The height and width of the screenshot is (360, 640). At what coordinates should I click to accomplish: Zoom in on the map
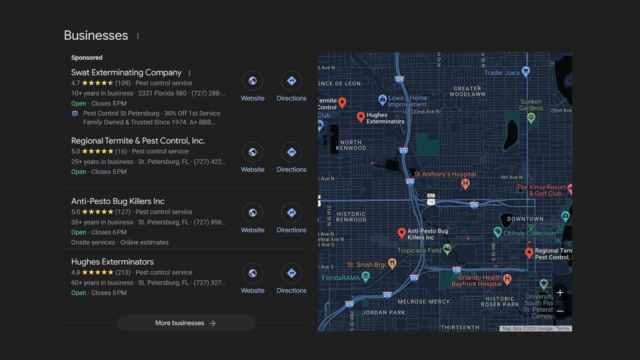tap(560, 293)
